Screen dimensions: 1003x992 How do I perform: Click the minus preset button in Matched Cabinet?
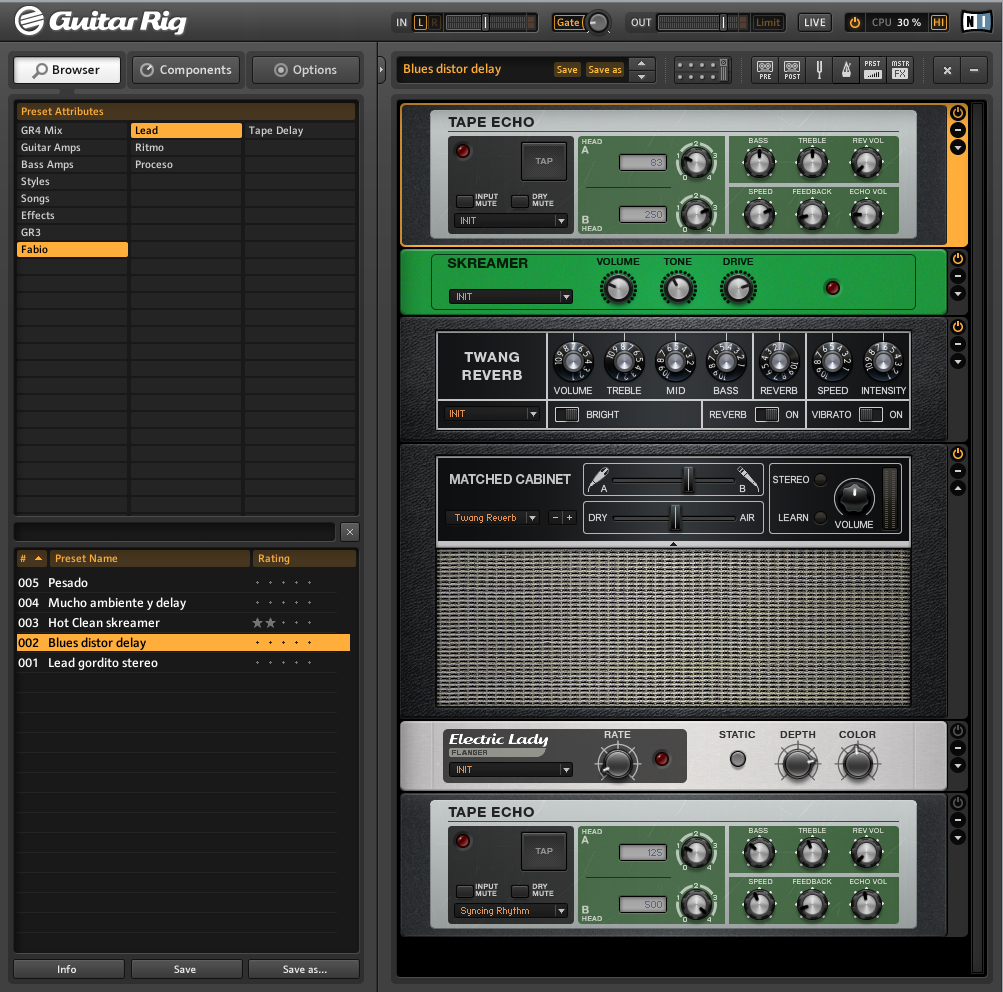click(x=555, y=517)
